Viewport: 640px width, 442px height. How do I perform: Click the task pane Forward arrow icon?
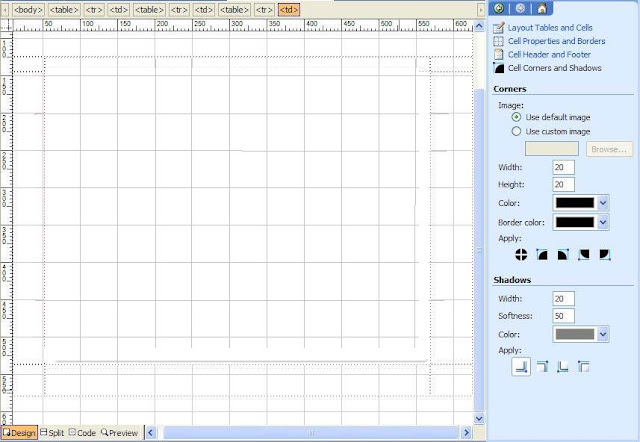coord(520,8)
